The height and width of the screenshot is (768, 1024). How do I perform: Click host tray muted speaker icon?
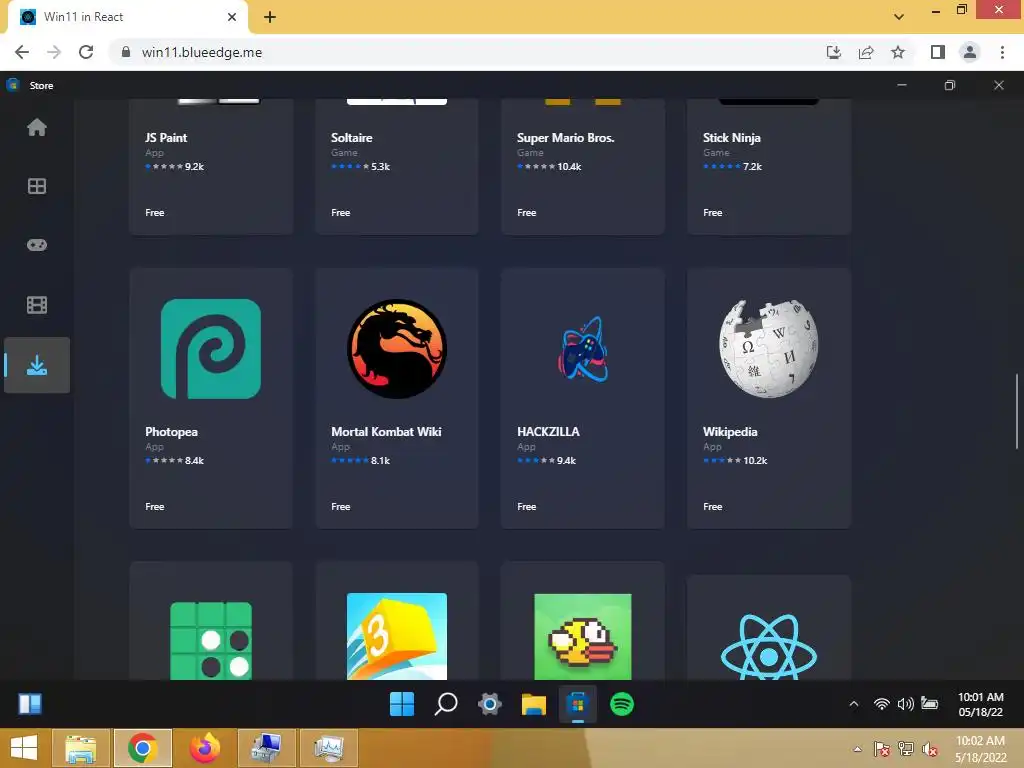[930, 749]
